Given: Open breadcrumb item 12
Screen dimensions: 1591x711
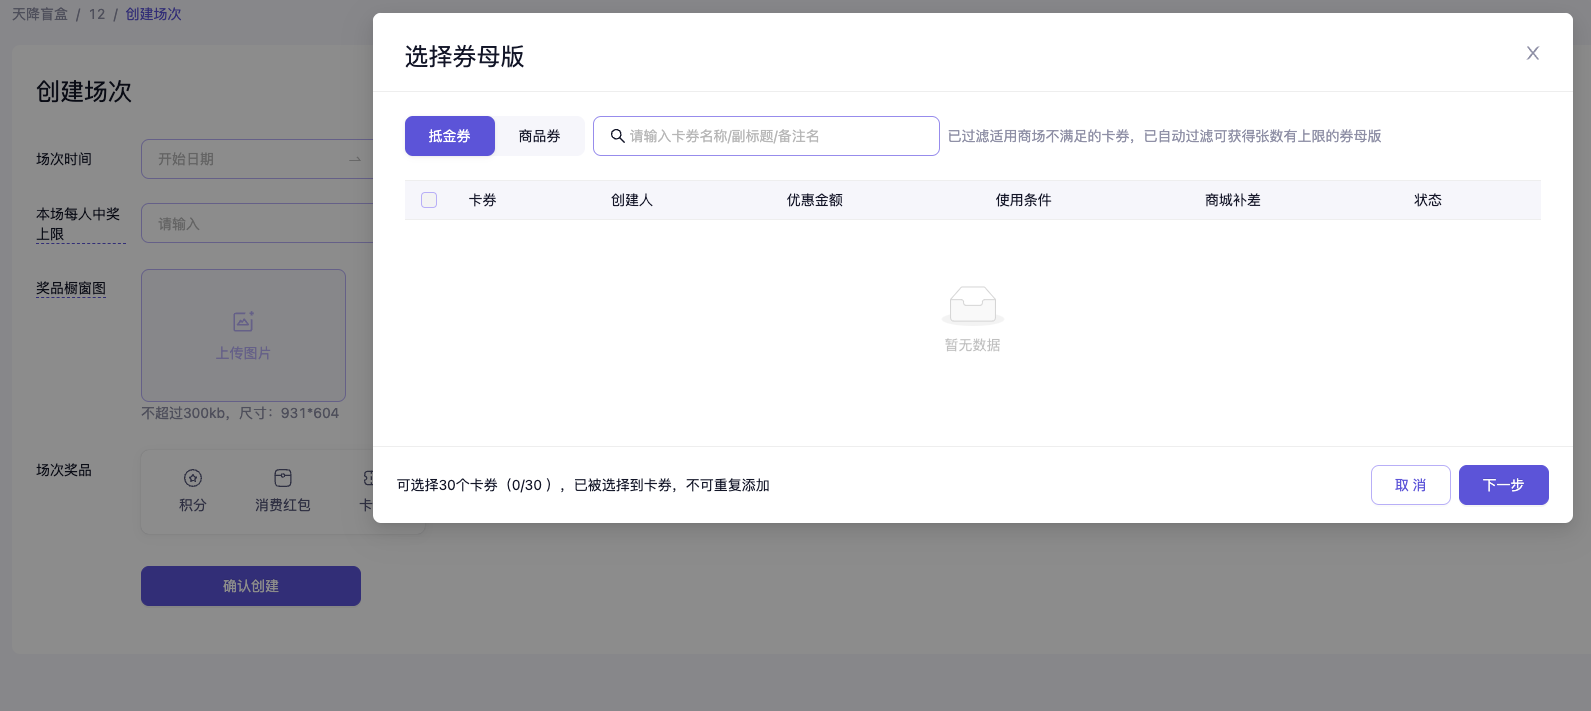Looking at the screenshot, I should [x=97, y=14].
